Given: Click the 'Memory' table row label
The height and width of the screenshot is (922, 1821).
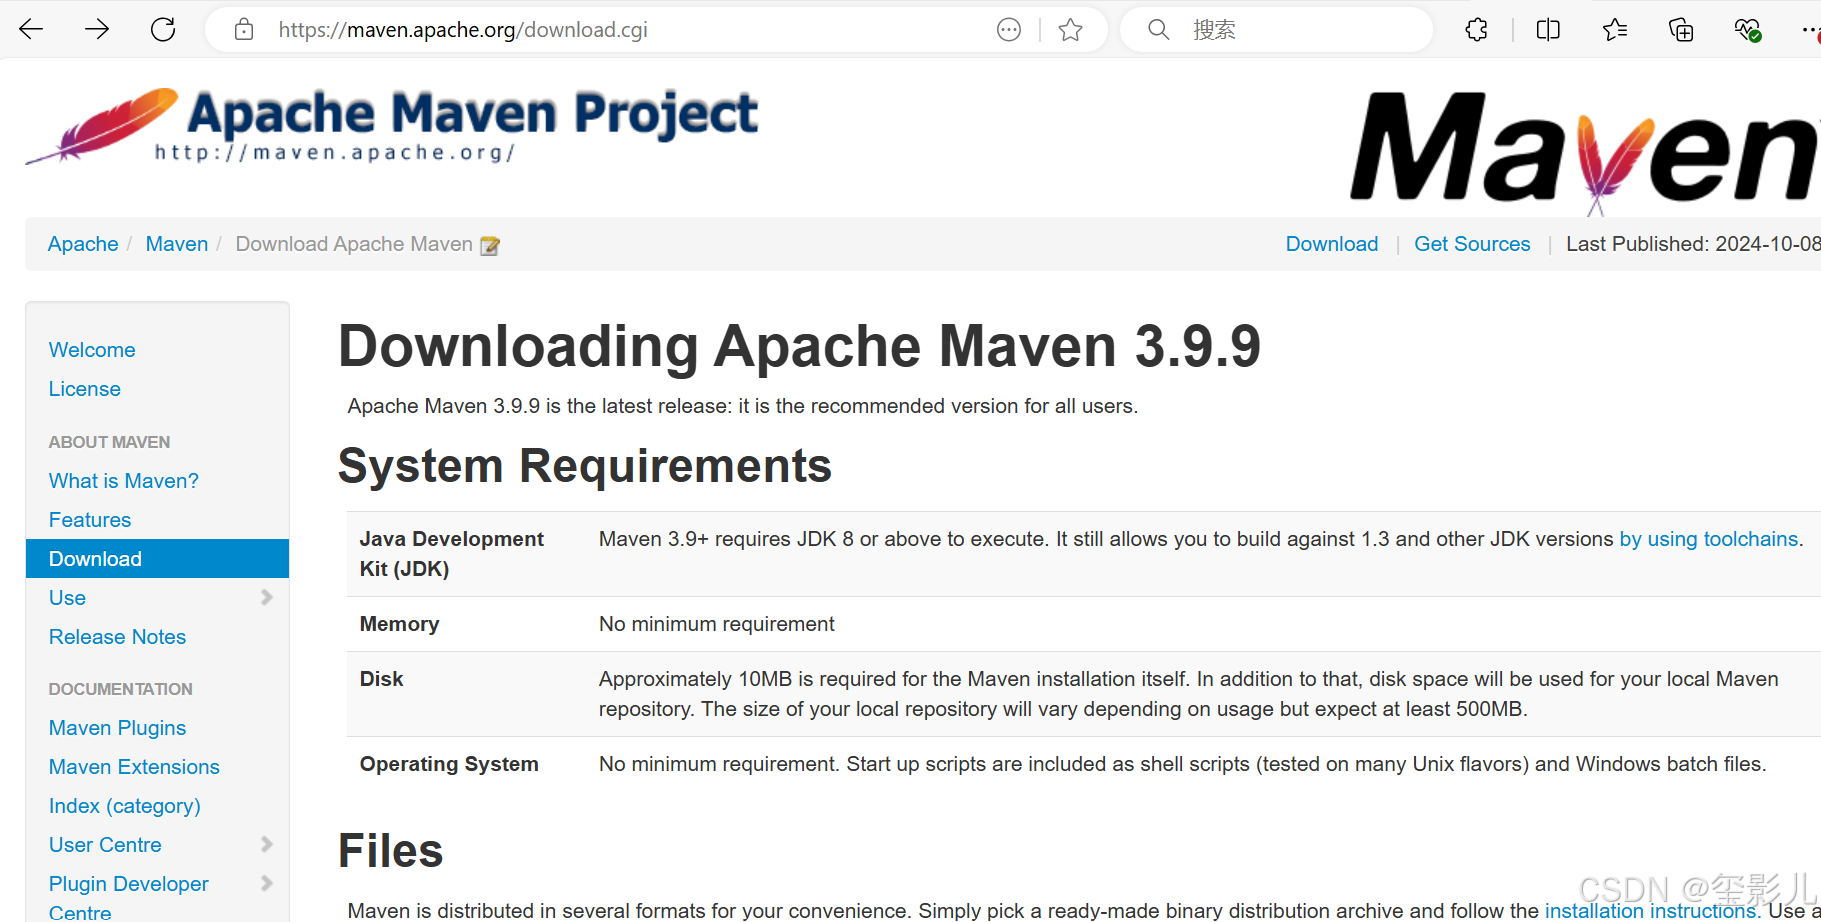Looking at the screenshot, I should click(399, 624).
